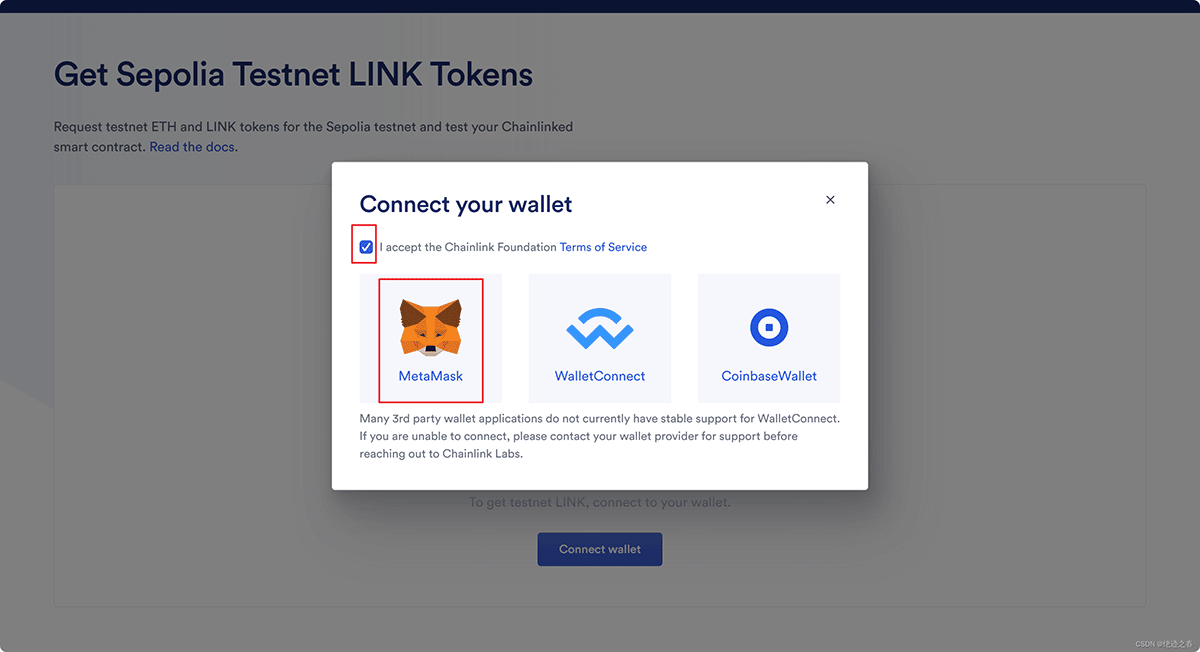Click the I accept the Chainlink Foundation label

coord(467,247)
